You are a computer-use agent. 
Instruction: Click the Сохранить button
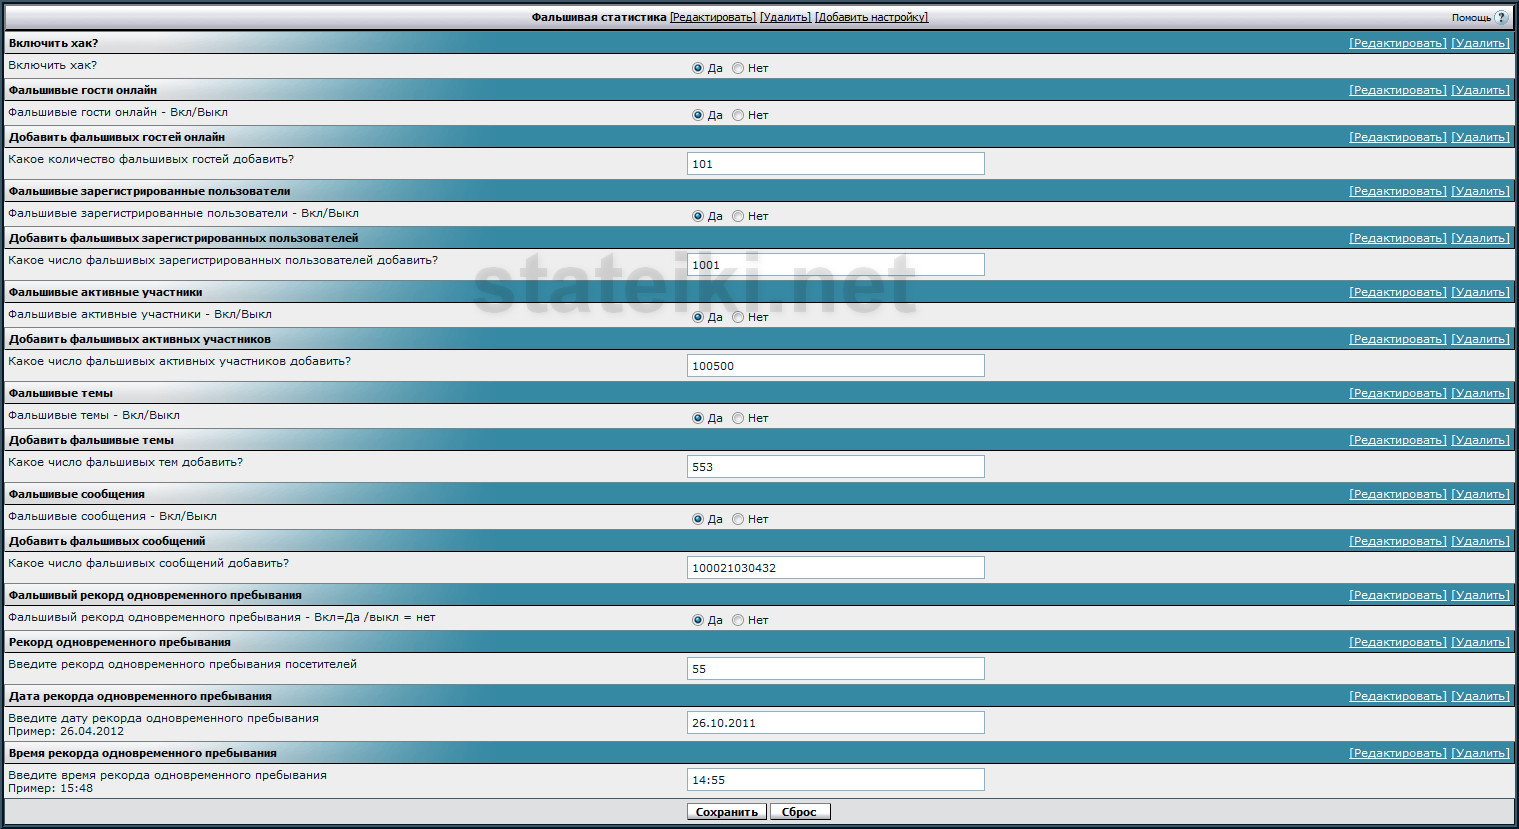tap(727, 812)
